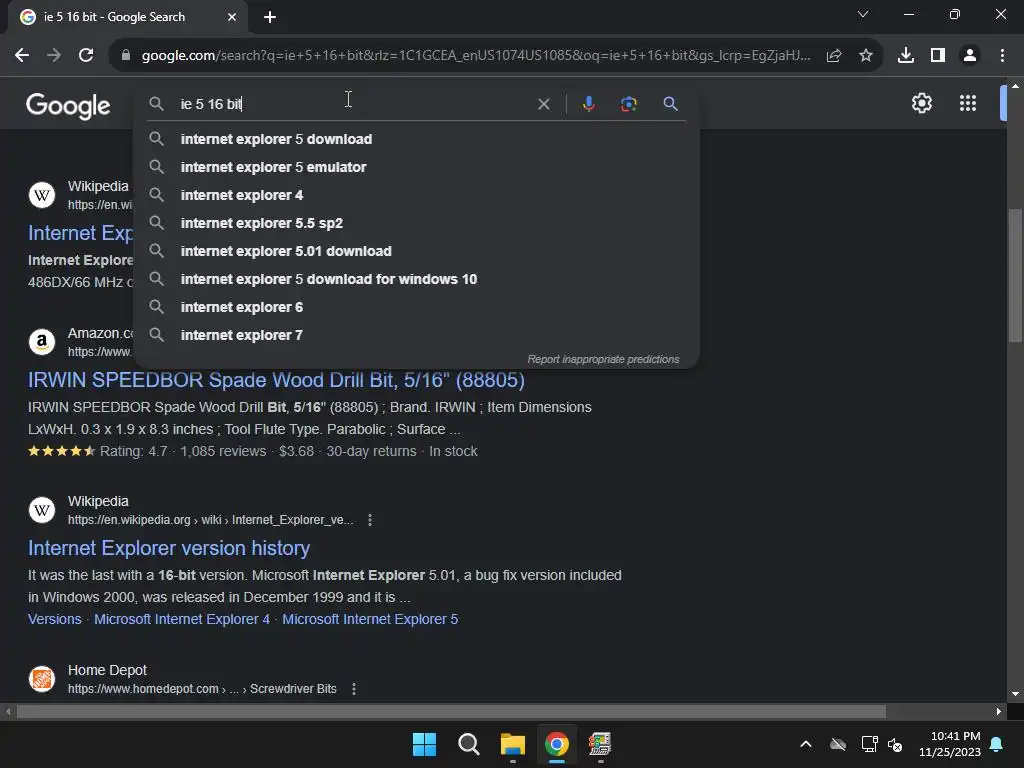Viewport: 1024px width, 768px height.
Task: Click the horizontal scroll right arrow
Action: [999, 711]
